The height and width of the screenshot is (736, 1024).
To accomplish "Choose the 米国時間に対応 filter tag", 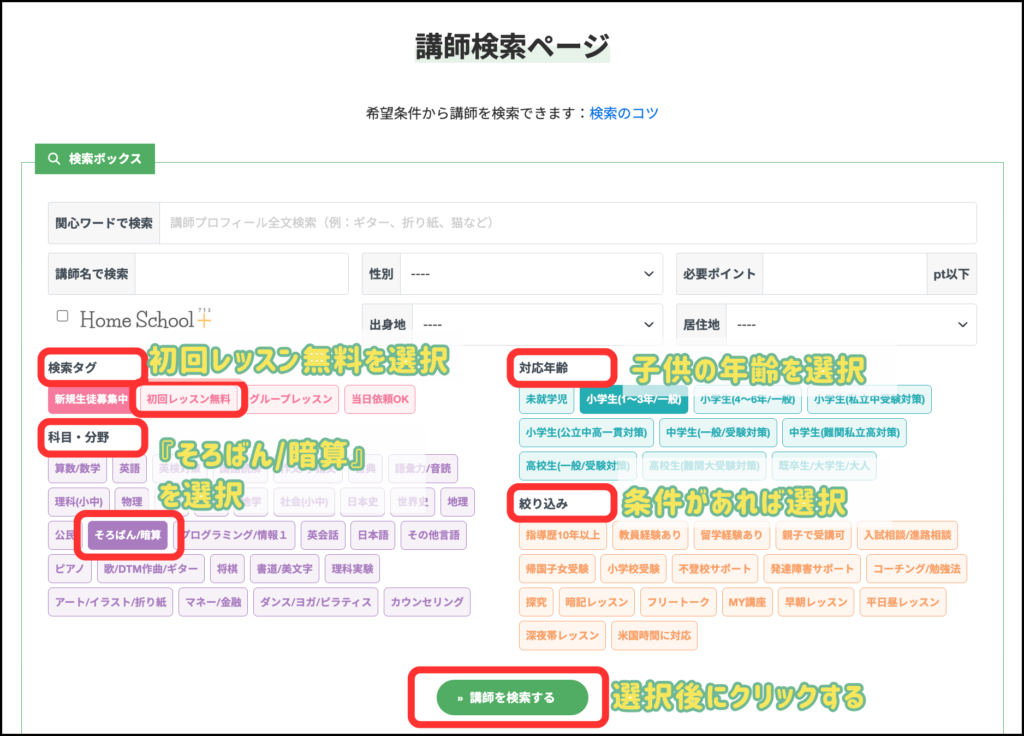I will [656, 635].
